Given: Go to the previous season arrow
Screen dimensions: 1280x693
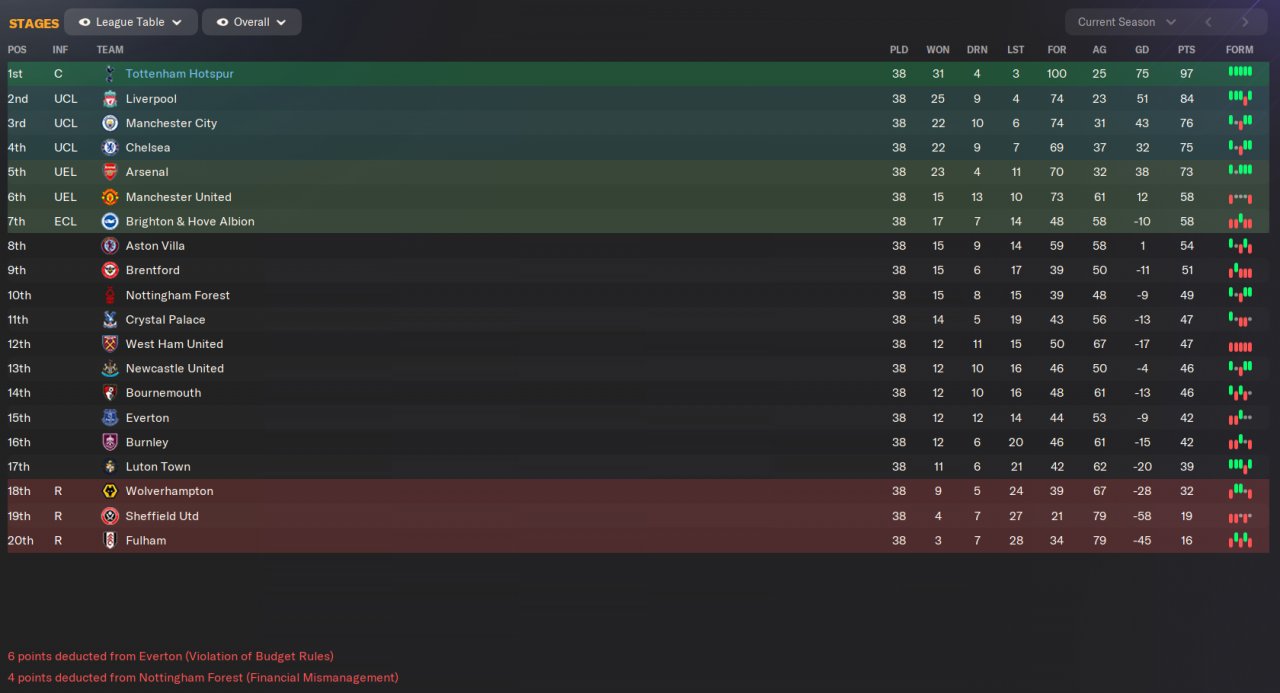Looking at the screenshot, I should click(x=1208, y=22).
